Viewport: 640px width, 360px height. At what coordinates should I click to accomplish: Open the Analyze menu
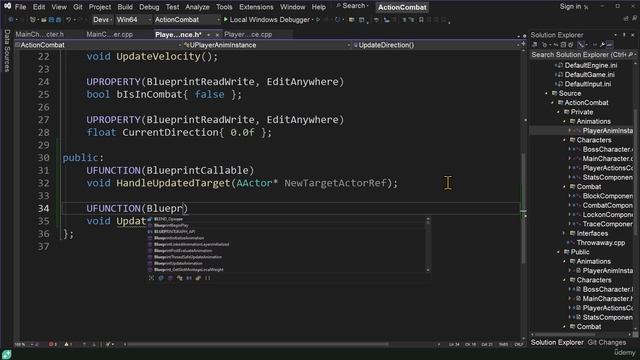(197, 7)
